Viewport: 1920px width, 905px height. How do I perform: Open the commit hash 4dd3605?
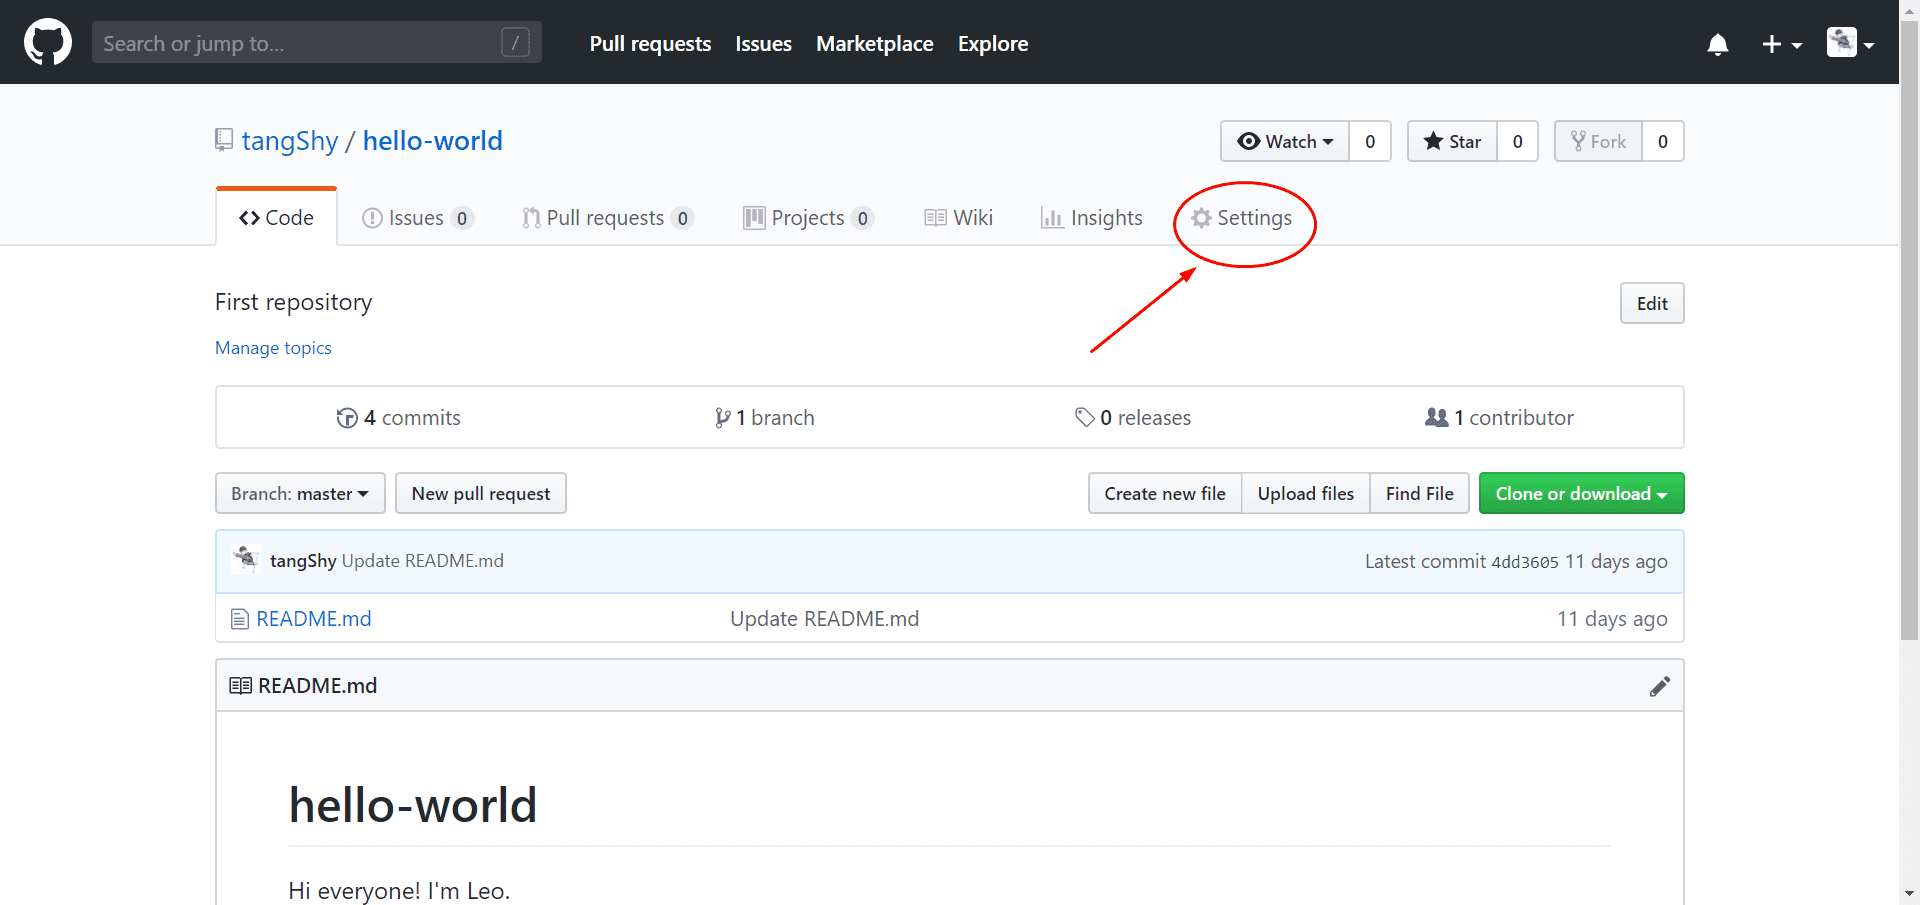click(1525, 562)
